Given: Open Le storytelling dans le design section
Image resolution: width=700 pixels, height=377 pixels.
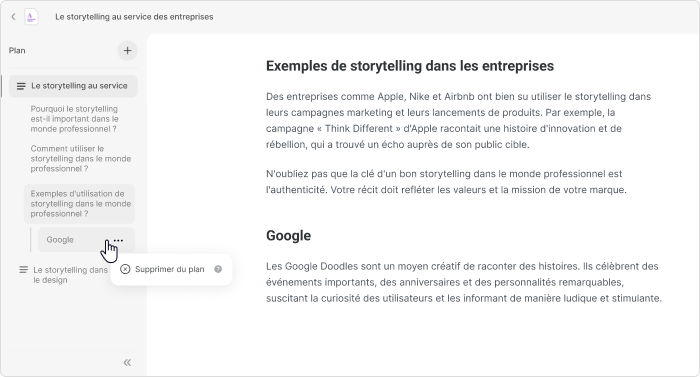Looking at the screenshot, I should point(70,275).
